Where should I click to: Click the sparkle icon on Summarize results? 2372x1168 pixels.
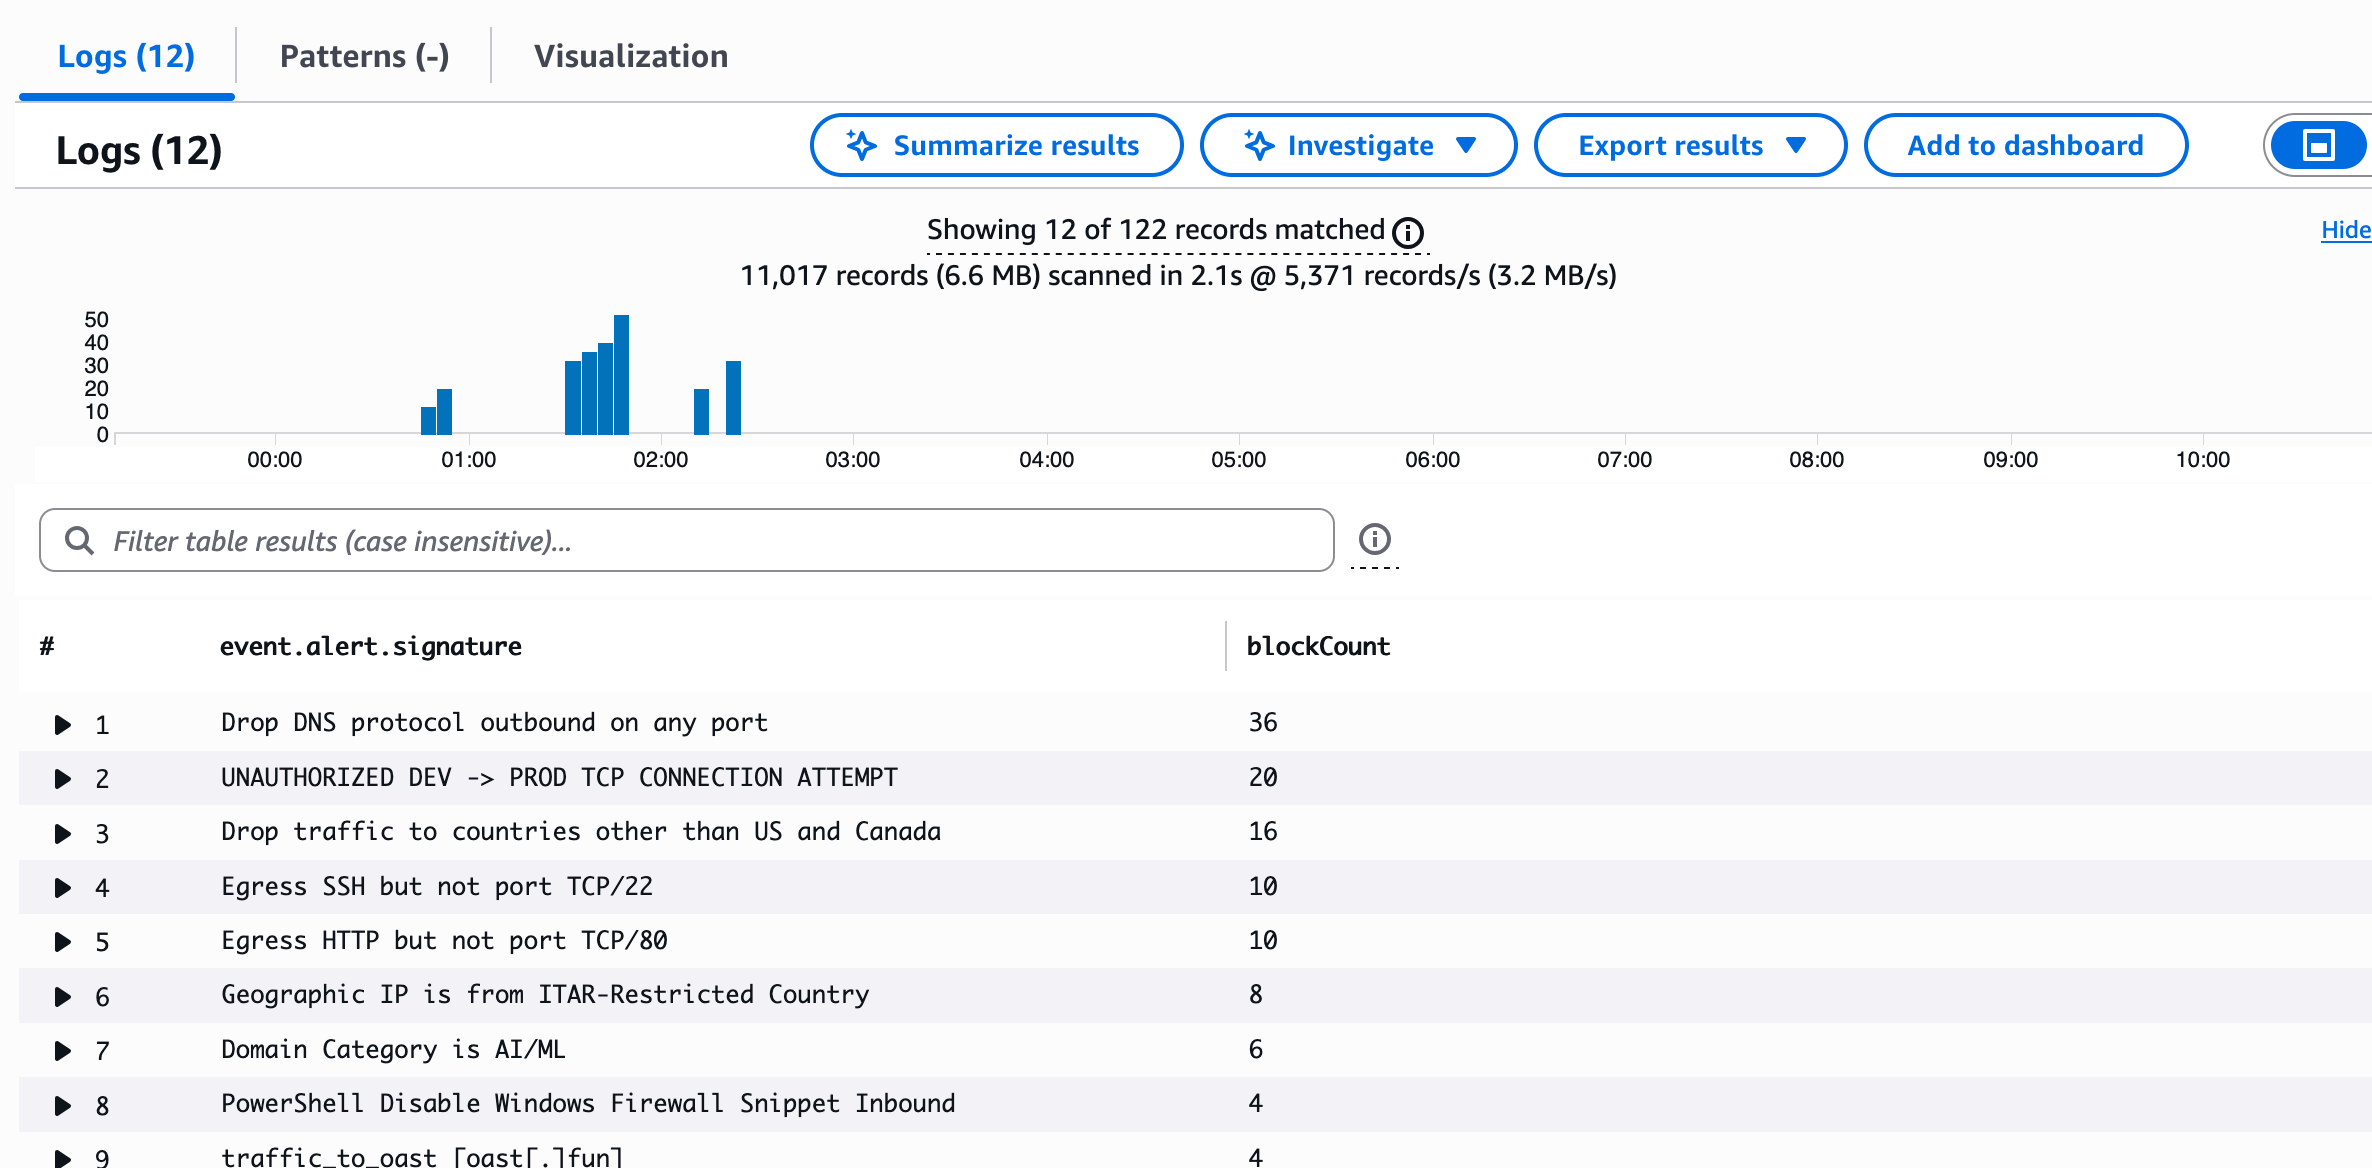861,146
